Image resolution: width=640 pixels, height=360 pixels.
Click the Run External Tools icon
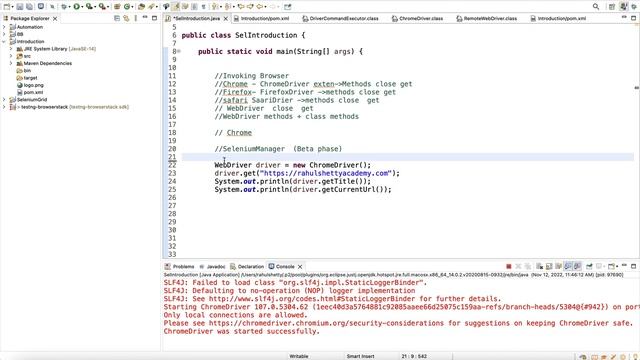click(102, 7)
